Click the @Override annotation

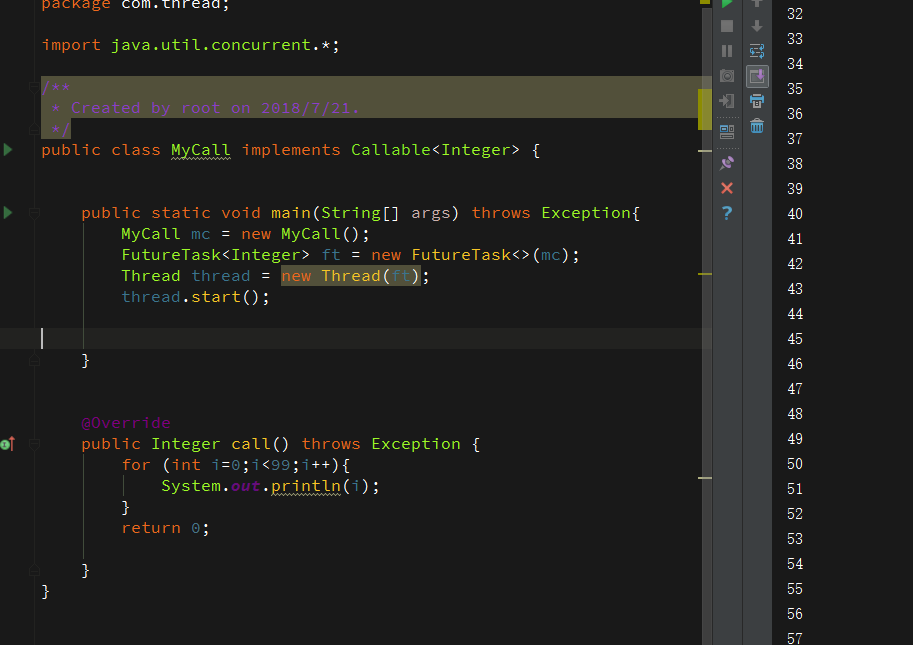click(126, 423)
